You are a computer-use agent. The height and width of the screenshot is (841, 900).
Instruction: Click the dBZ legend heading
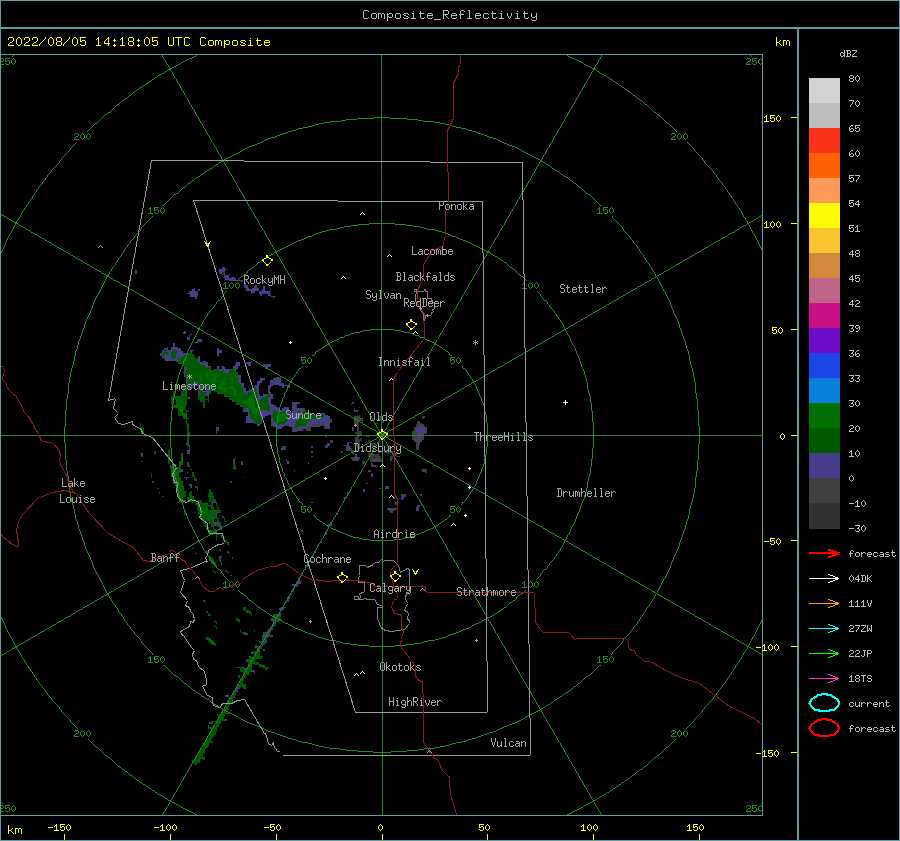[x=848, y=53]
